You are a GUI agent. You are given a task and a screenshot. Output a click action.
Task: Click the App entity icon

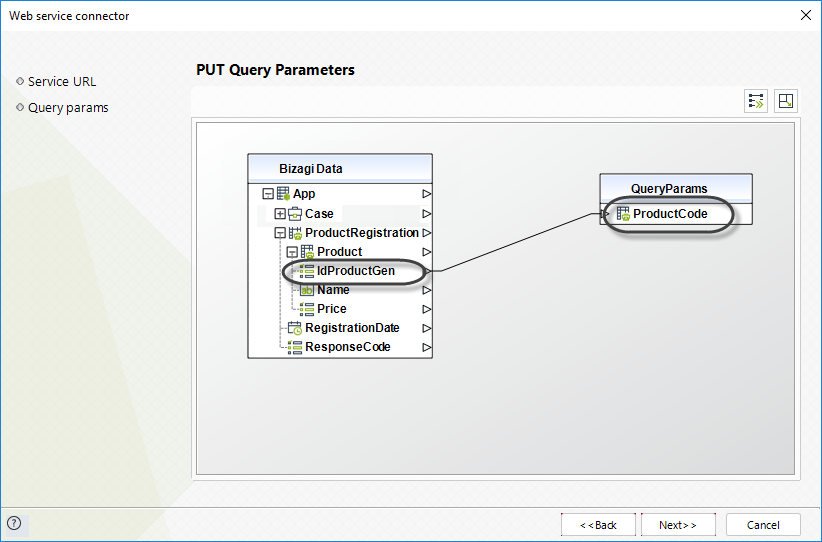pos(283,194)
